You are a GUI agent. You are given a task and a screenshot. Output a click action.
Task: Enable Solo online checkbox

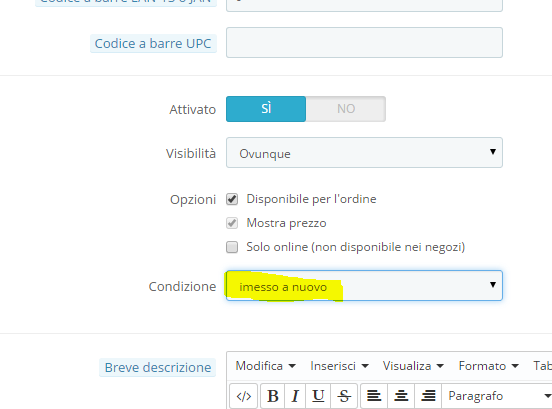point(232,247)
